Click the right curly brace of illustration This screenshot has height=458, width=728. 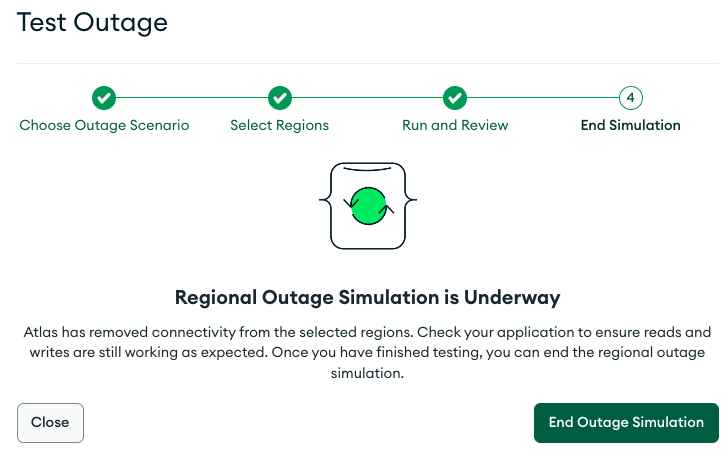point(409,204)
